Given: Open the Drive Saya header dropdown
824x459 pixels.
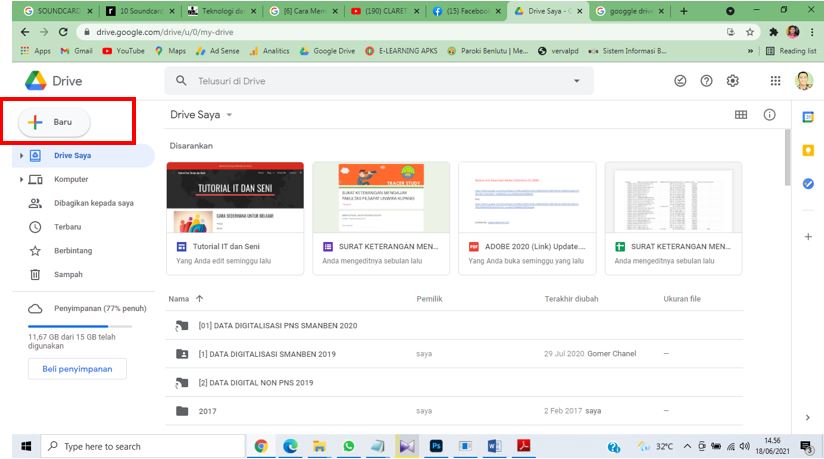Looking at the screenshot, I should pyautogui.click(x=229, y=115).
